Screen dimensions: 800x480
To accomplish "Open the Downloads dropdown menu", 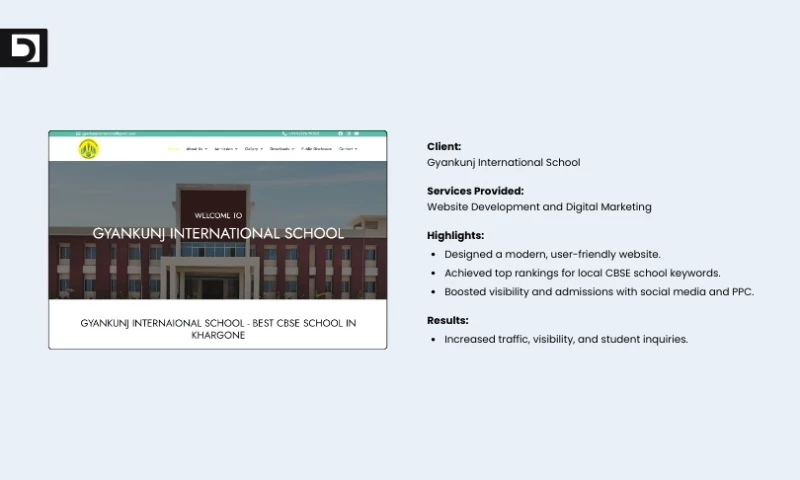I will click(282, 149).
